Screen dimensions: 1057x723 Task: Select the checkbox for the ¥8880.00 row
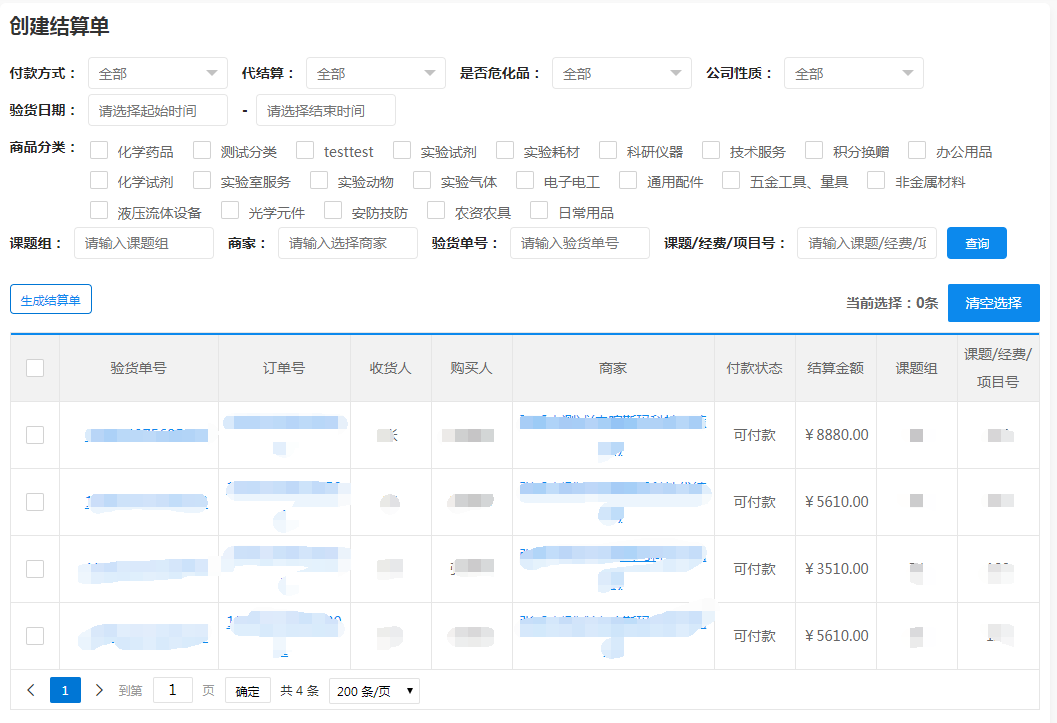pyautogui.click(x=35, y=435)
